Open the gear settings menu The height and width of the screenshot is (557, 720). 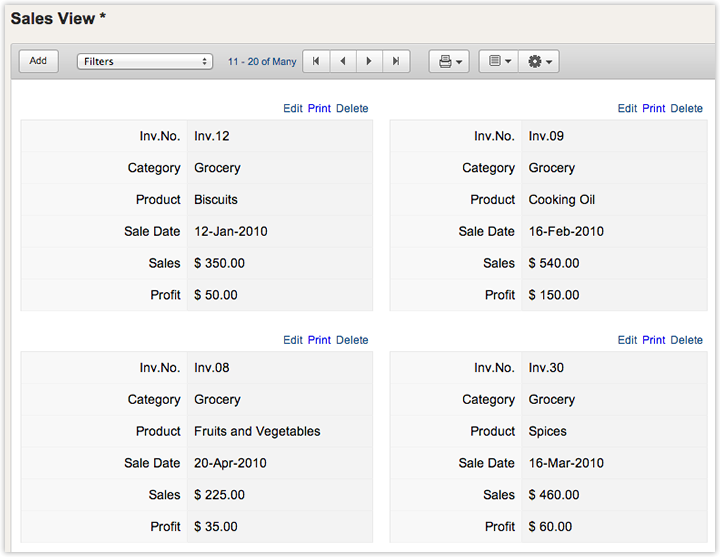pos(539,61)
